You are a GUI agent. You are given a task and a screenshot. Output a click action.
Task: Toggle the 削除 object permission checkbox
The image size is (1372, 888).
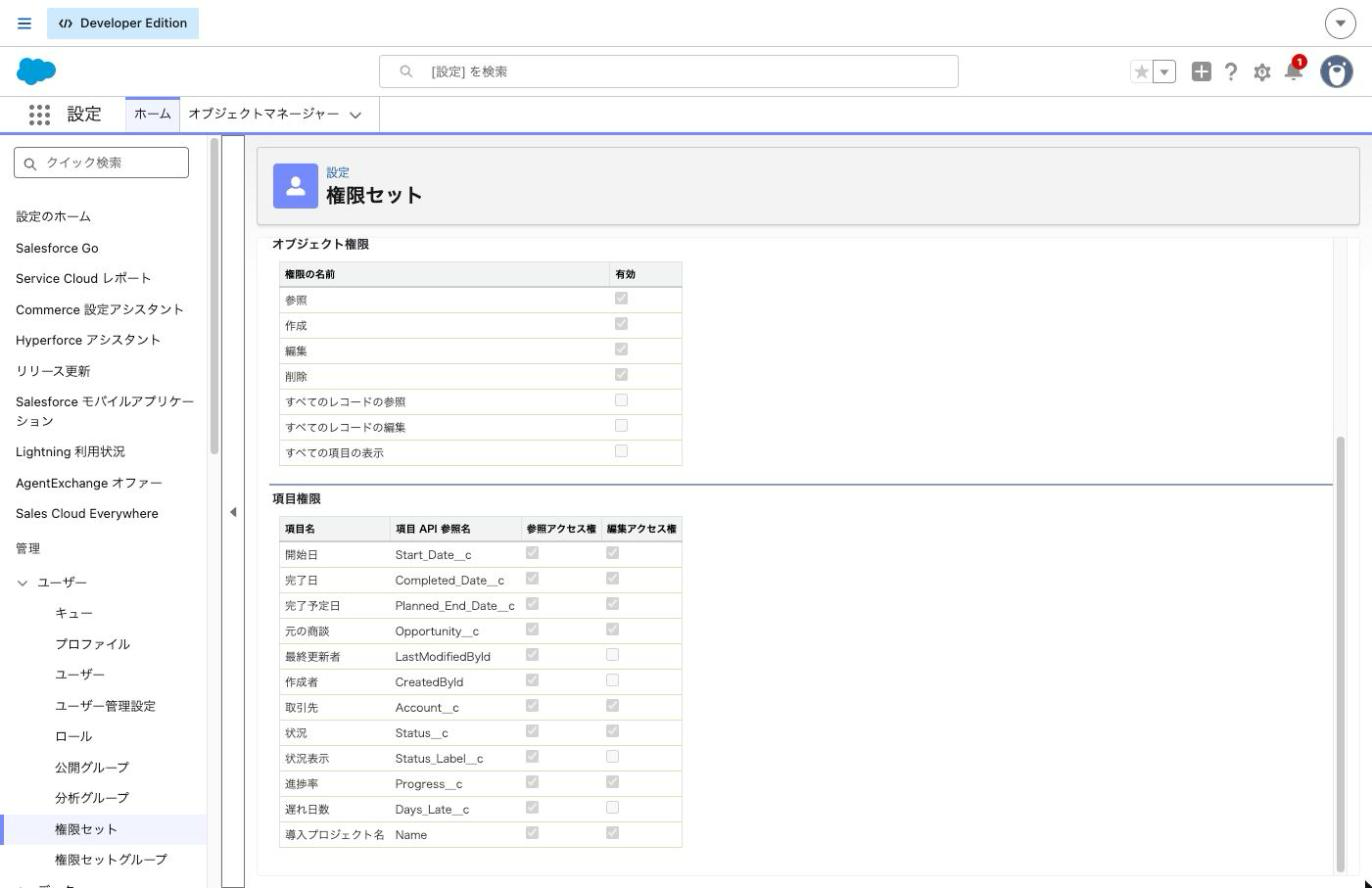tap(621, 375)
